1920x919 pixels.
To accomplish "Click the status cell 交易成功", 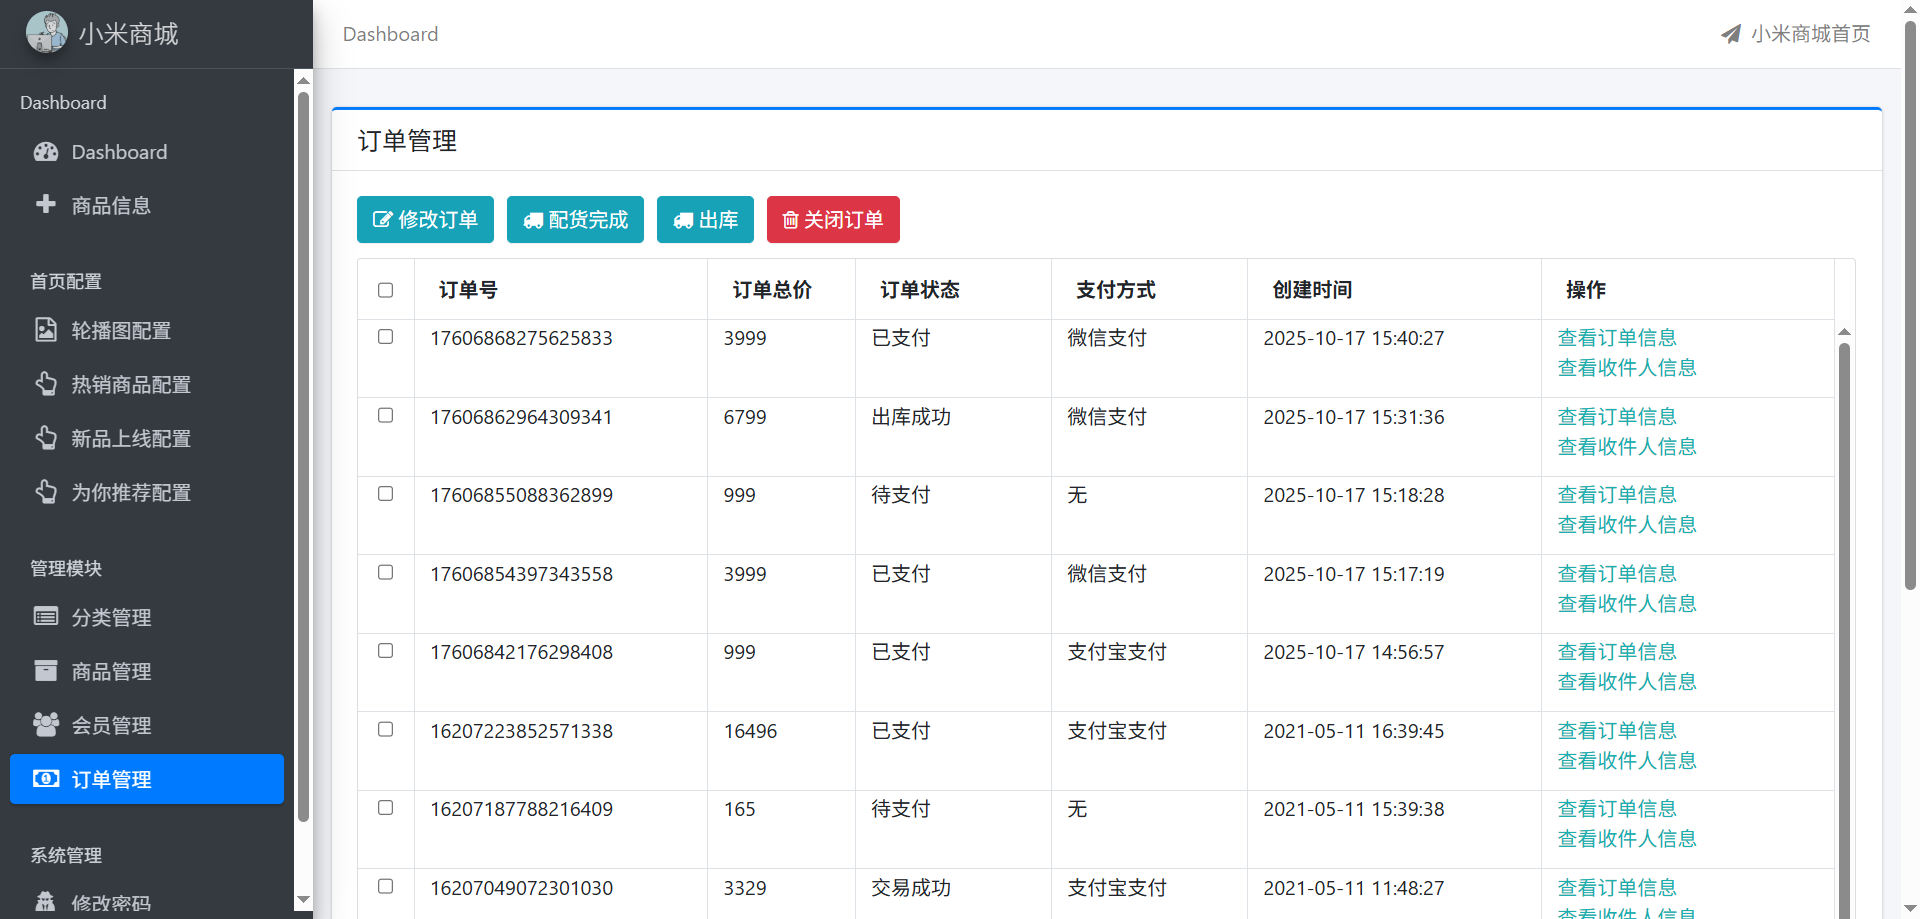I will 911,888.
